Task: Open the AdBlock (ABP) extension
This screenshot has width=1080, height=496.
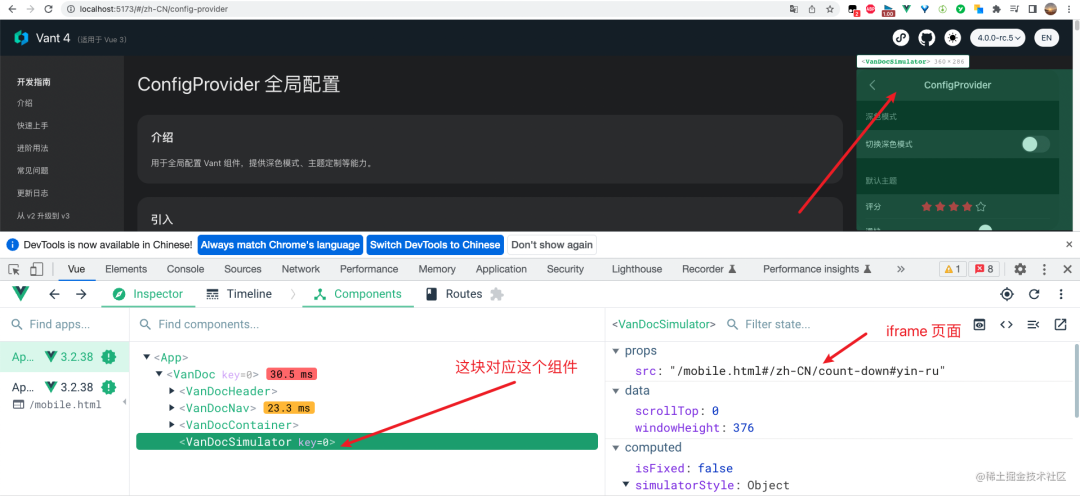Action: click(x=871, y=9)
